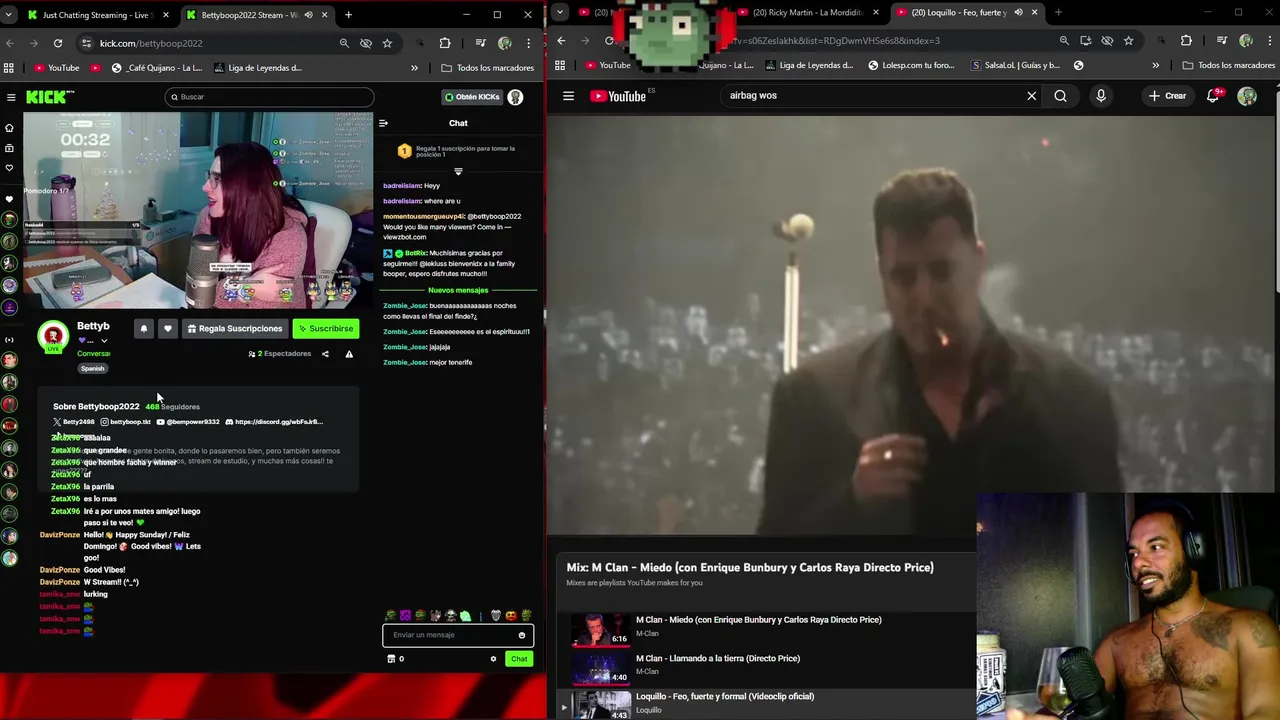Open YouTube notifications bell

pyautogui.click(x=1213, y=96)
